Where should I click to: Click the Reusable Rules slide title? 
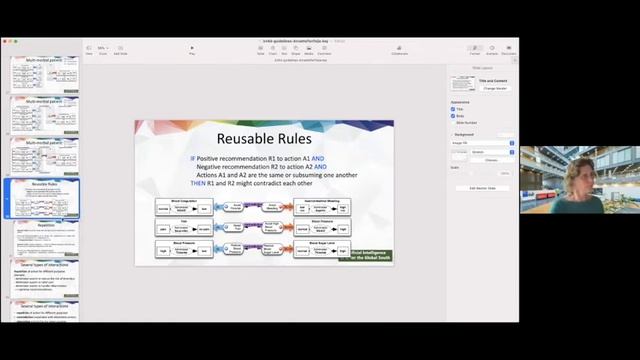(264, 139)
